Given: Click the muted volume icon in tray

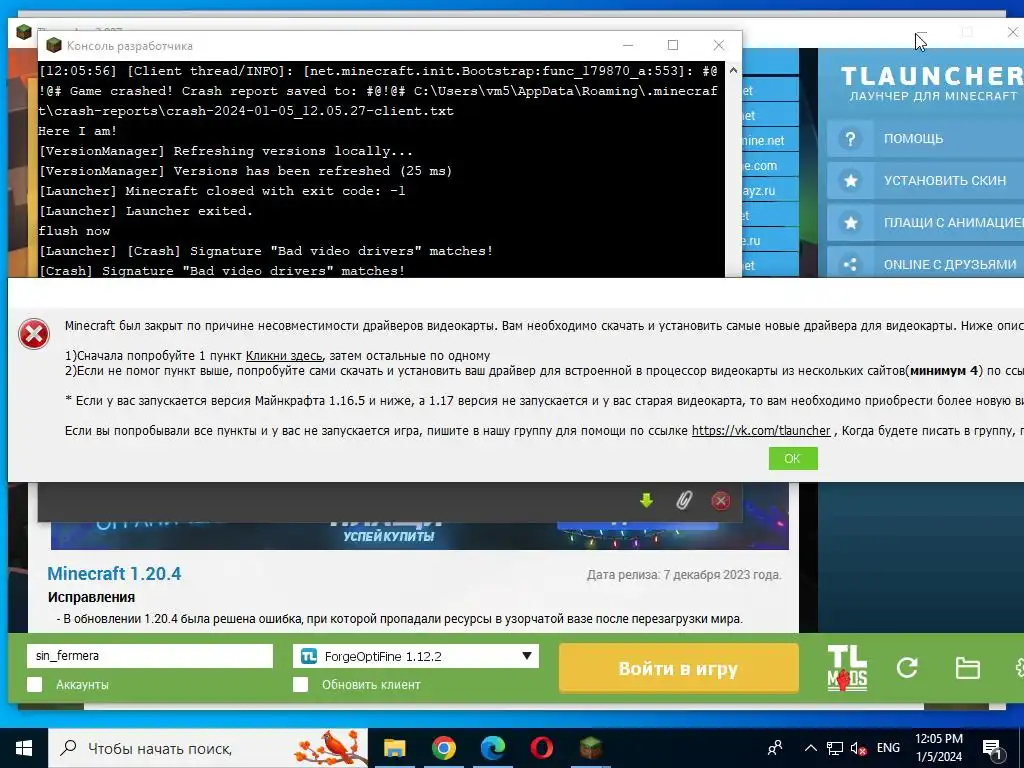Looking at the screenshot, I should click(x=859, y=748).
